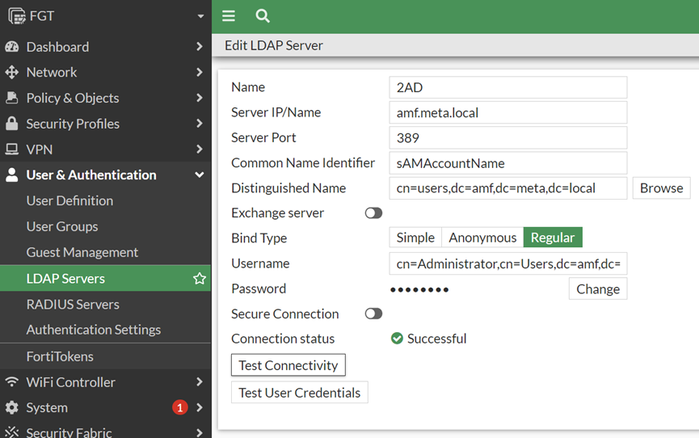Screen dimensions: 699x438
Task: Open RADIUS Servers page
Action: [x=72, y=304]
